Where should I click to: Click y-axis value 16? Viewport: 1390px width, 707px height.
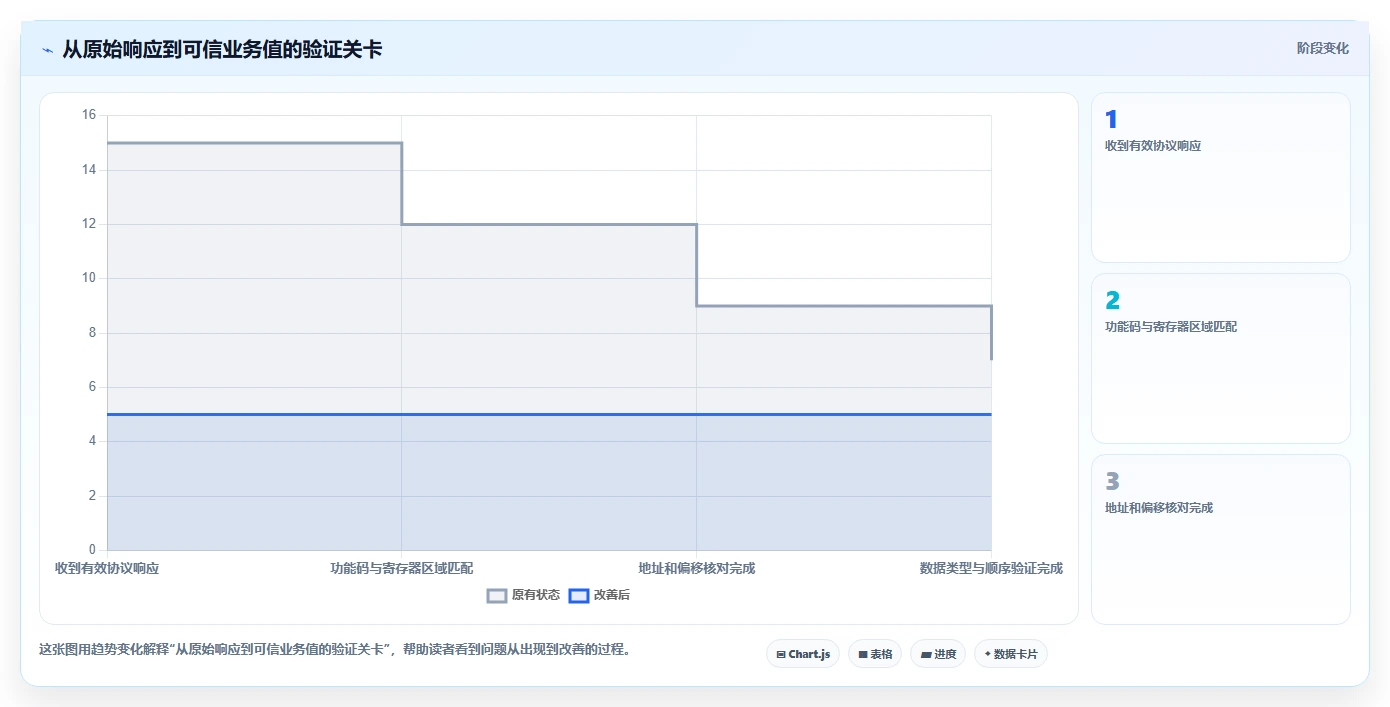point(88,115)
